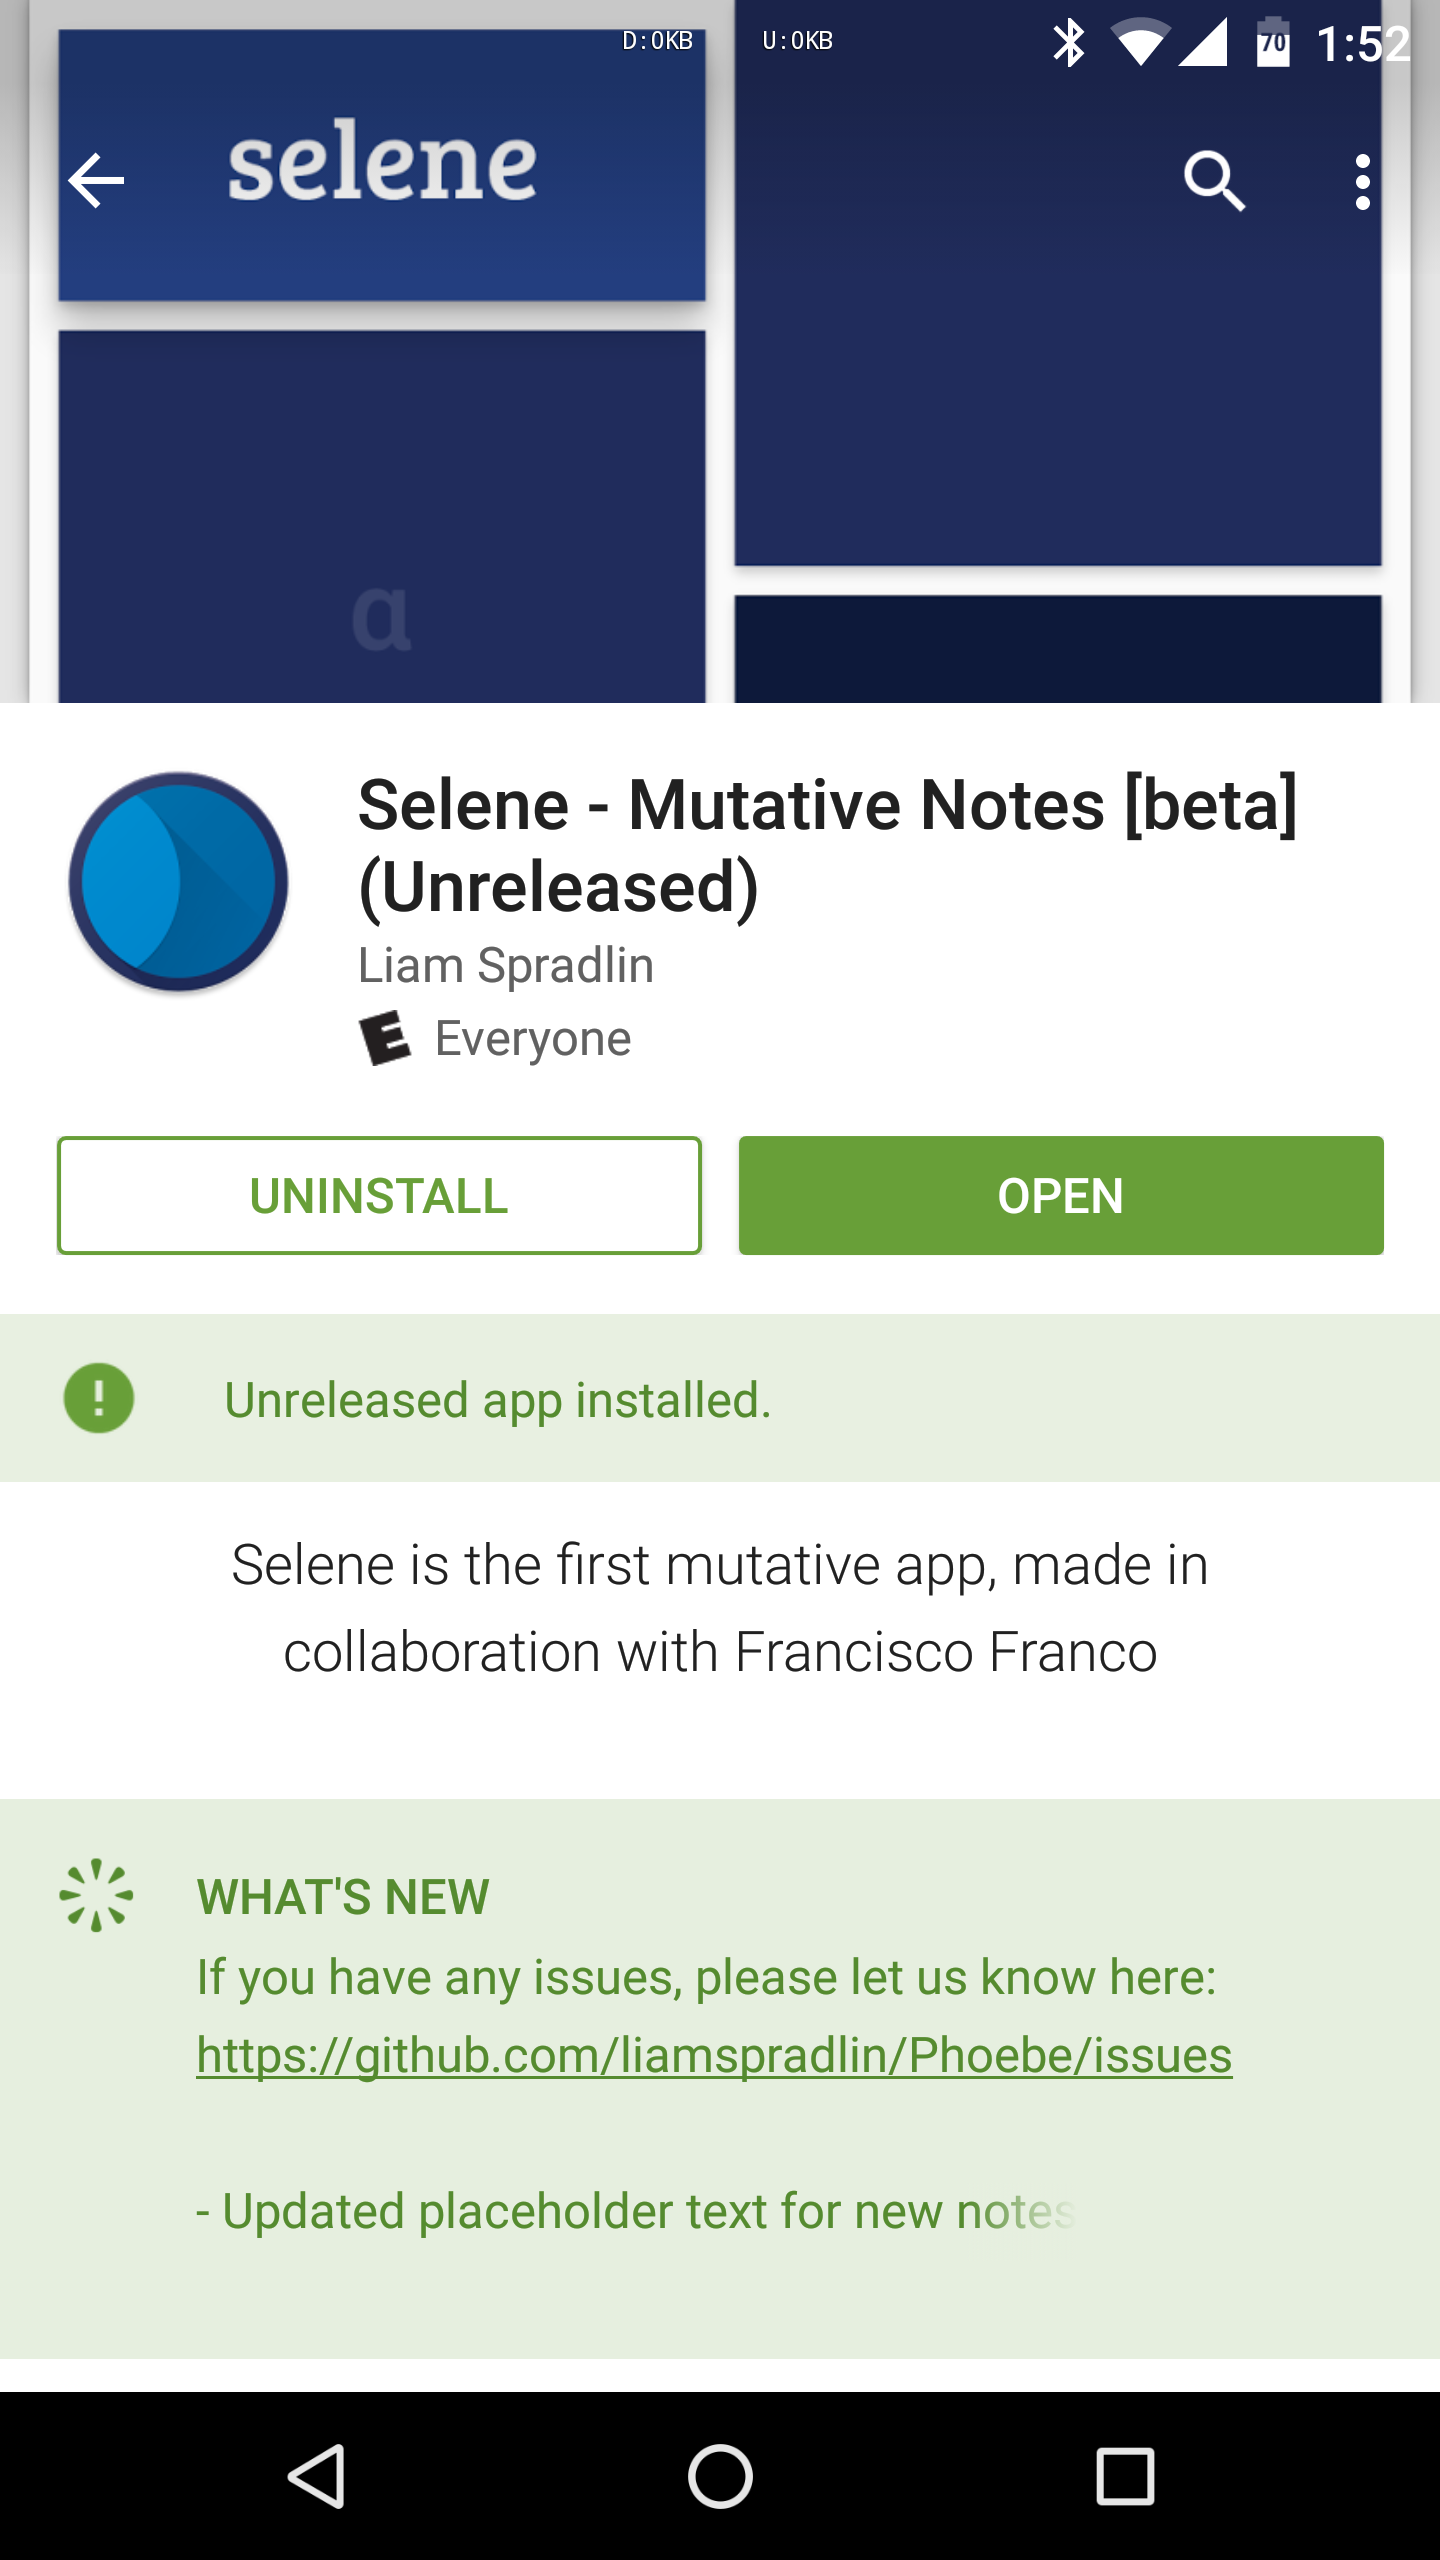Open the search magnifier icon
This screenshot has width=1440, height=2560.
(1214, 181)
